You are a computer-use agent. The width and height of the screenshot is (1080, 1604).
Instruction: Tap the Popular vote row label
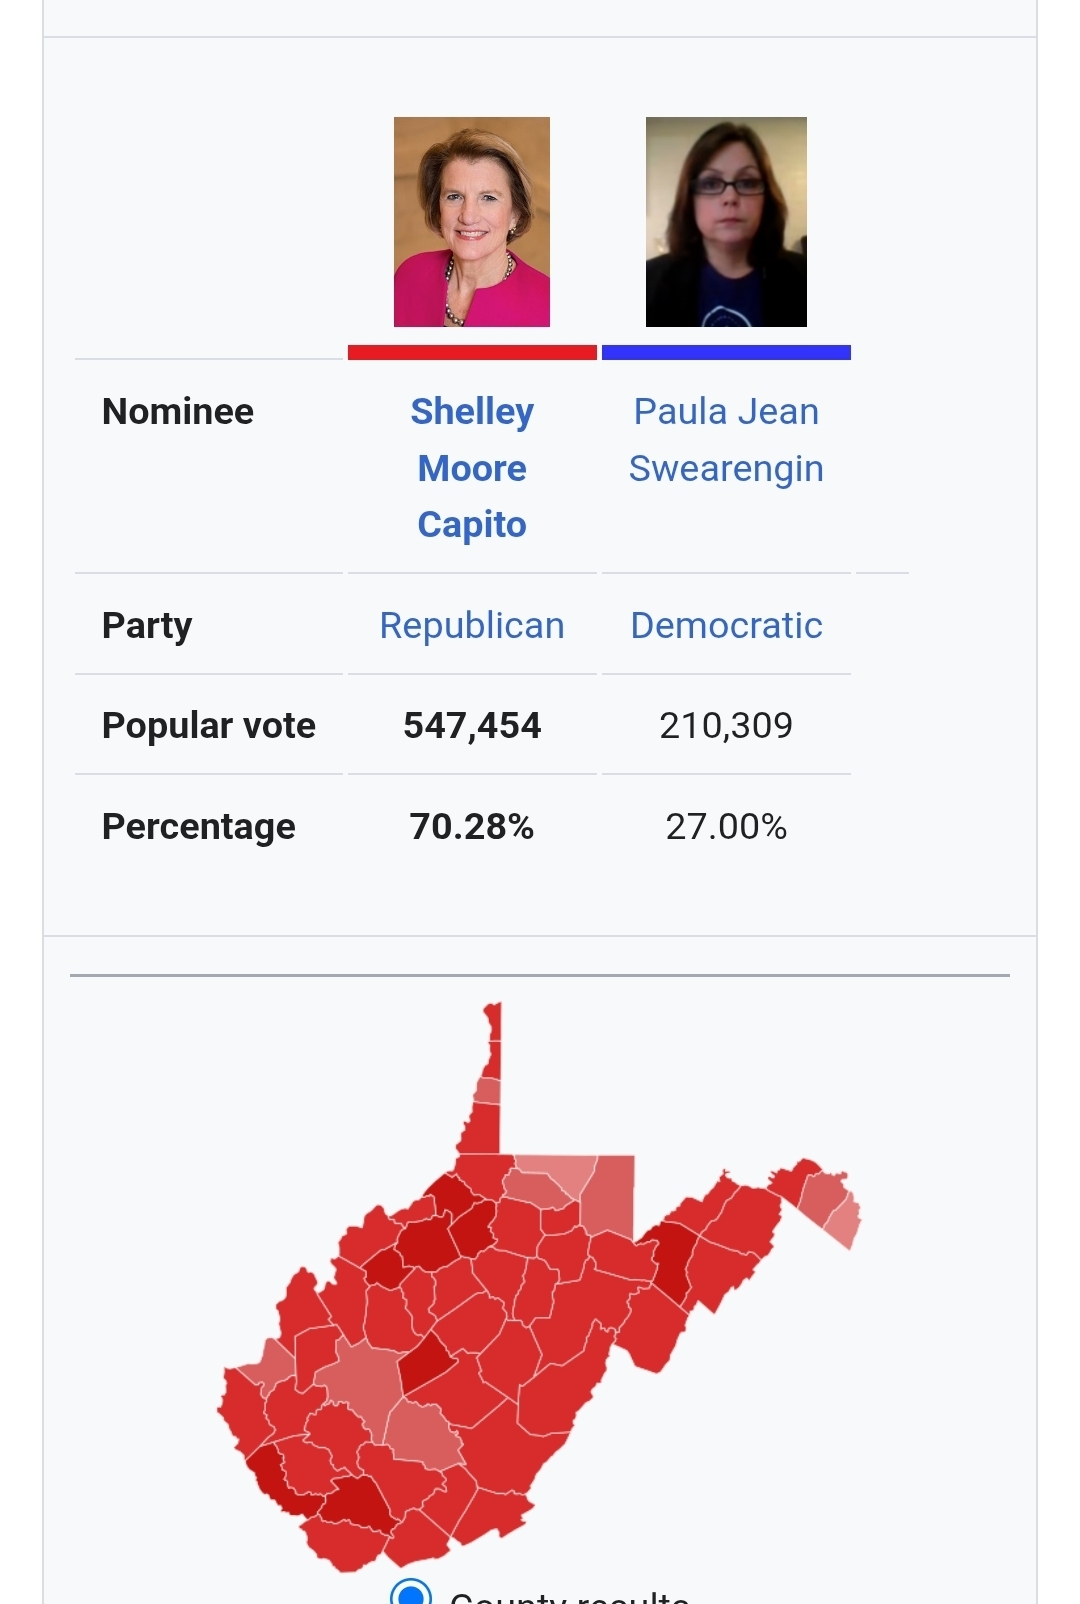tap(209, 726)
